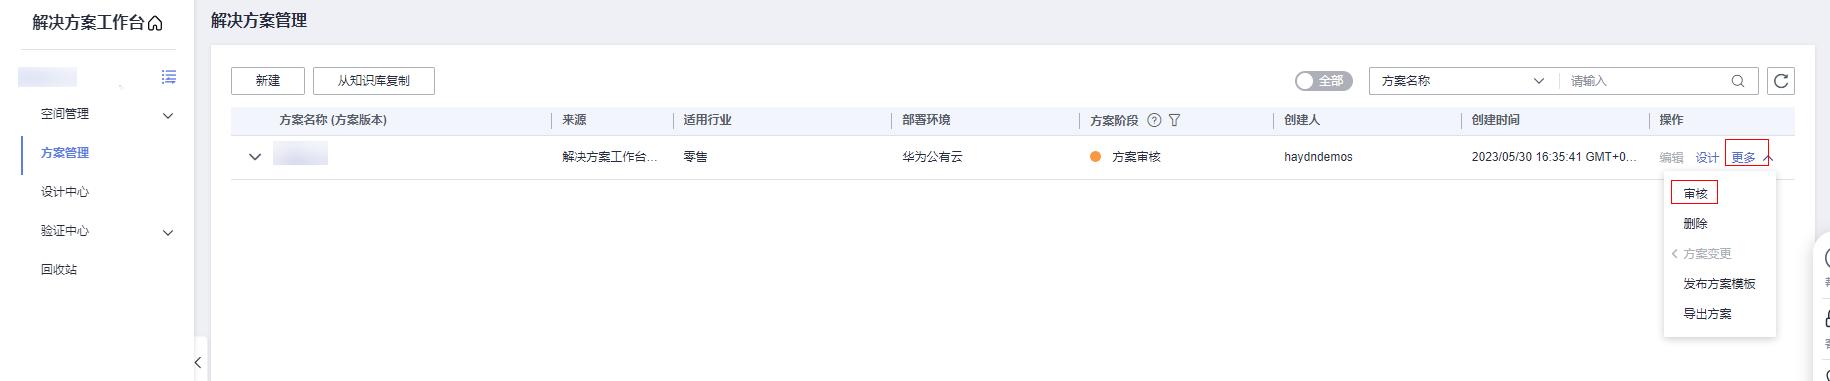
Task: Toggle the 全部 switch
Action: pos(1323,81)
